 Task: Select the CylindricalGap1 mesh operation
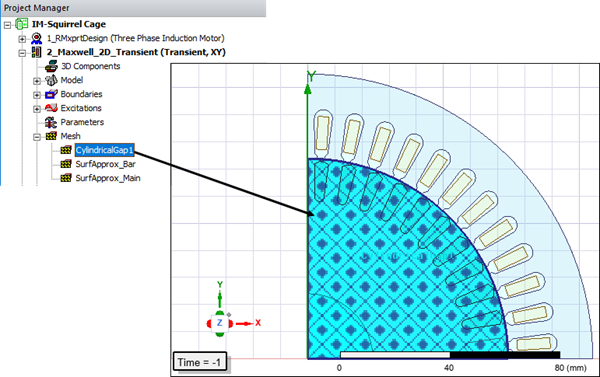(x=104, y=150)
